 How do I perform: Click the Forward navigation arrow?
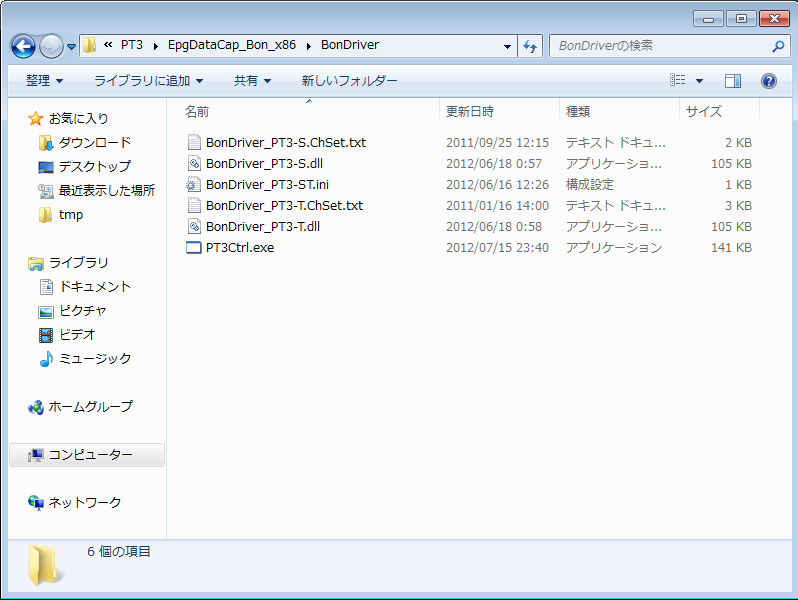coord(51,46)
